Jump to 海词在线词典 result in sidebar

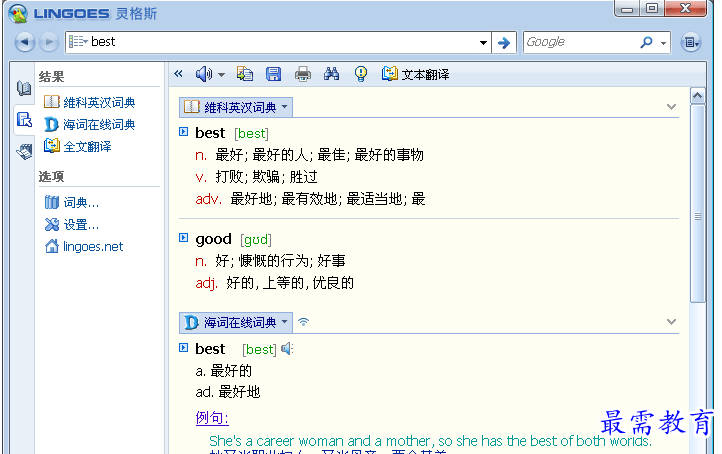[89, 124]
